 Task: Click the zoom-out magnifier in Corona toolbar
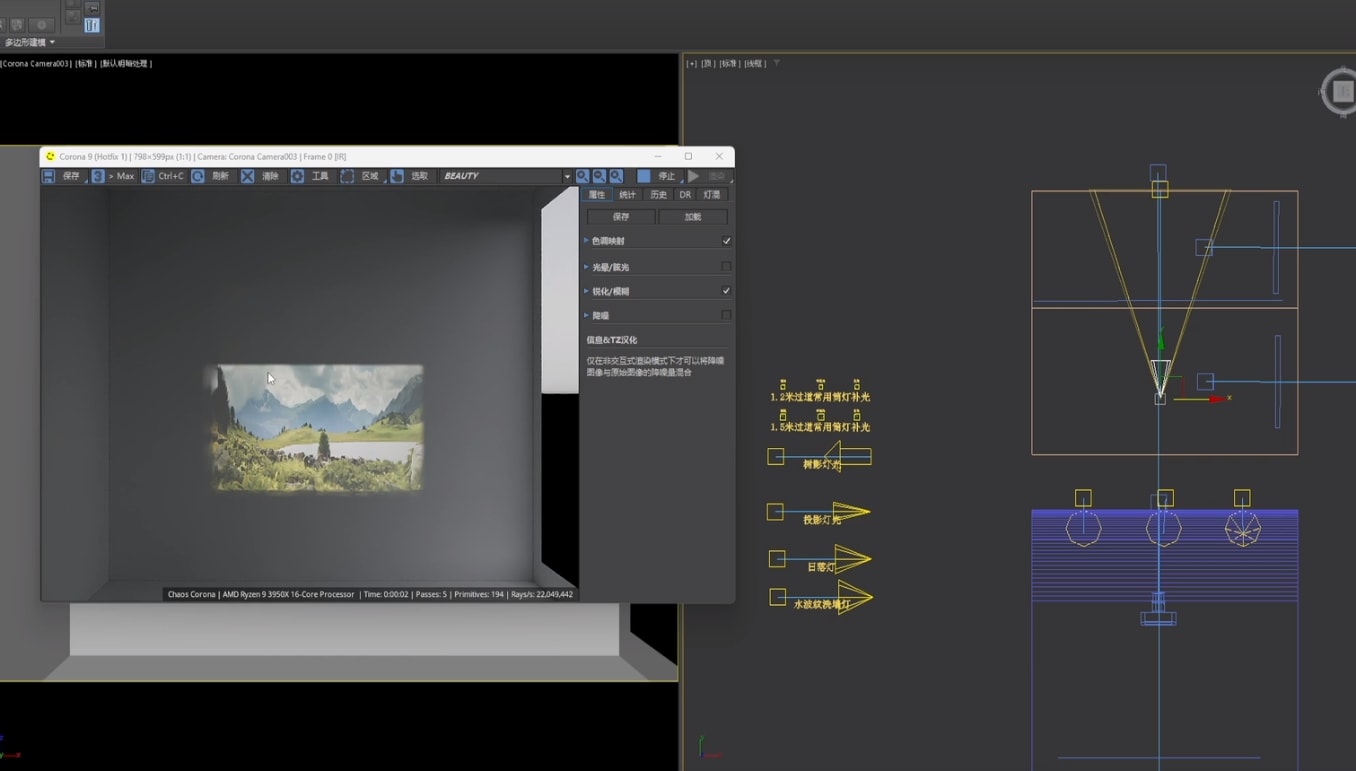[599, 176]
